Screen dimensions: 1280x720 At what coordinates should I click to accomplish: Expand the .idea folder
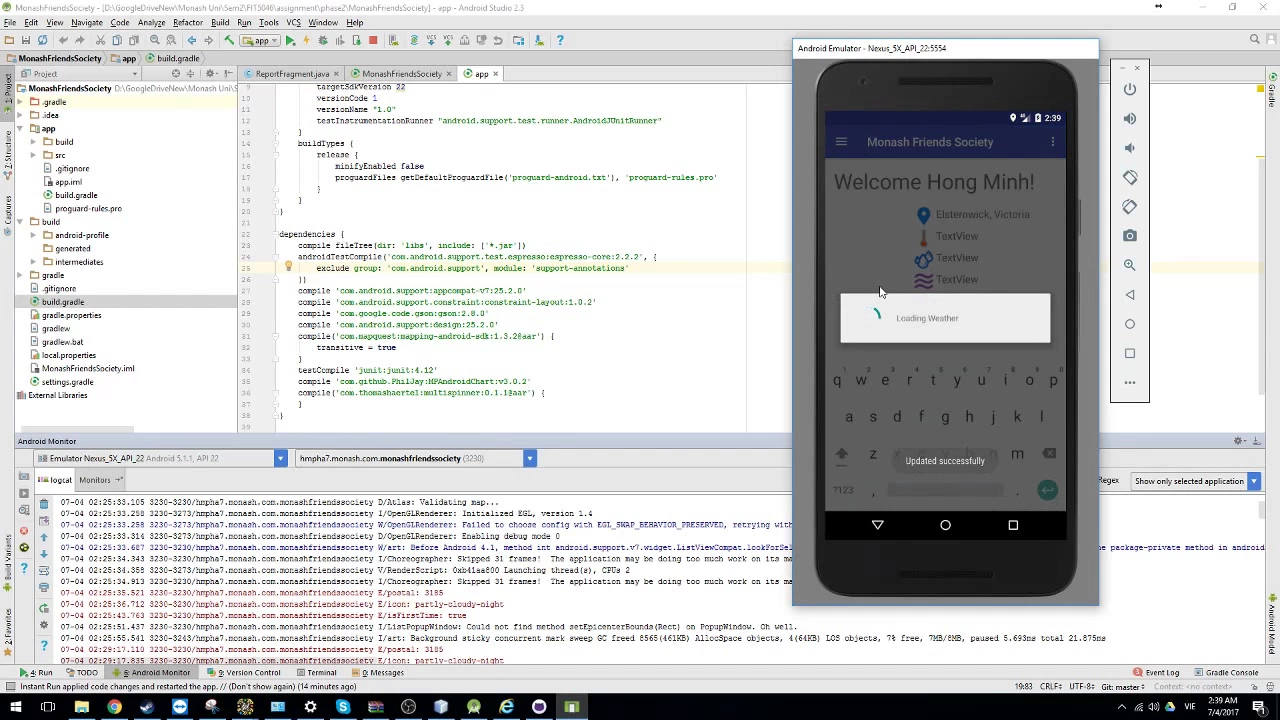(21, 115)
